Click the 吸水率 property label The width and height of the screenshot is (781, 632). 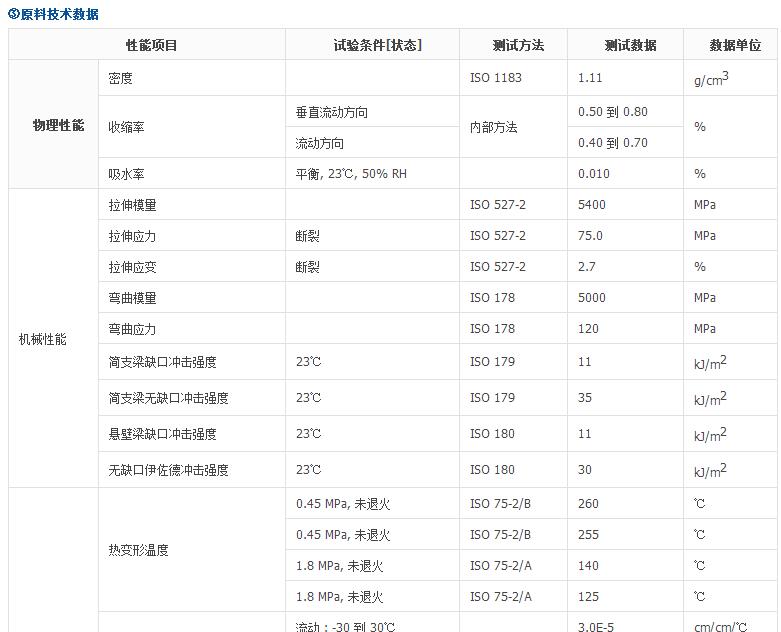coord(127,174)
